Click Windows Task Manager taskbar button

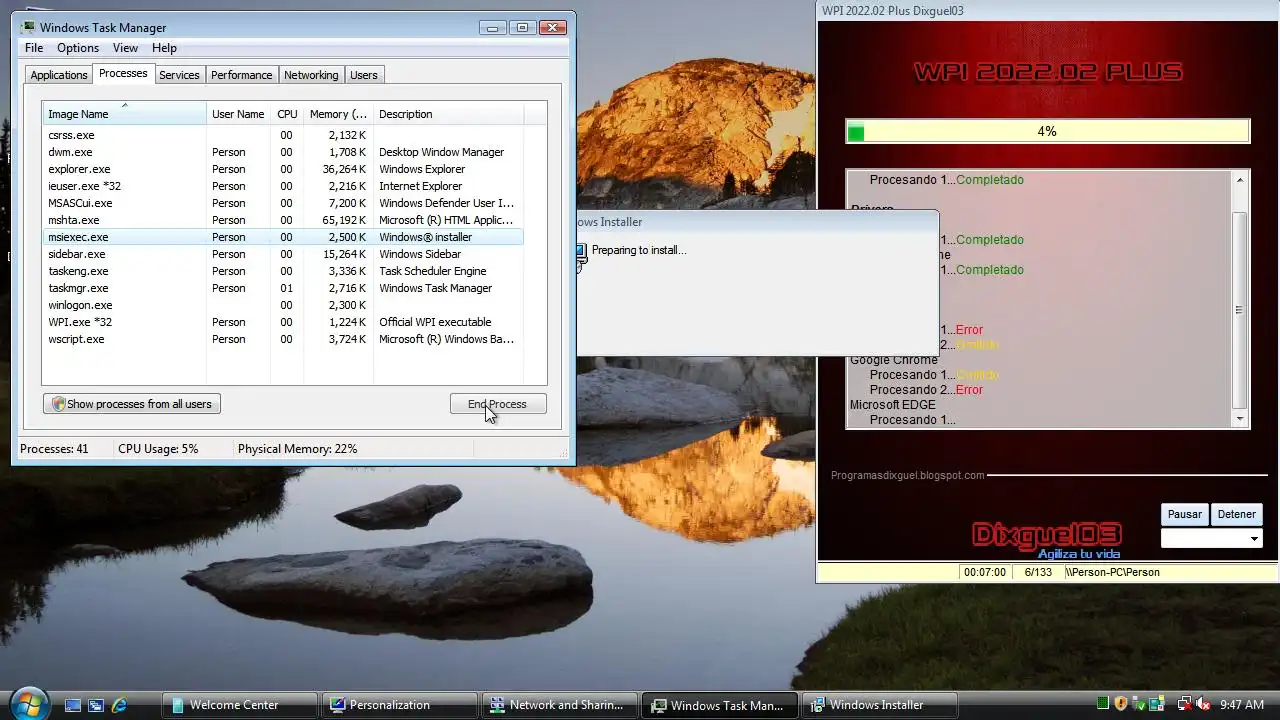(719, 705)
